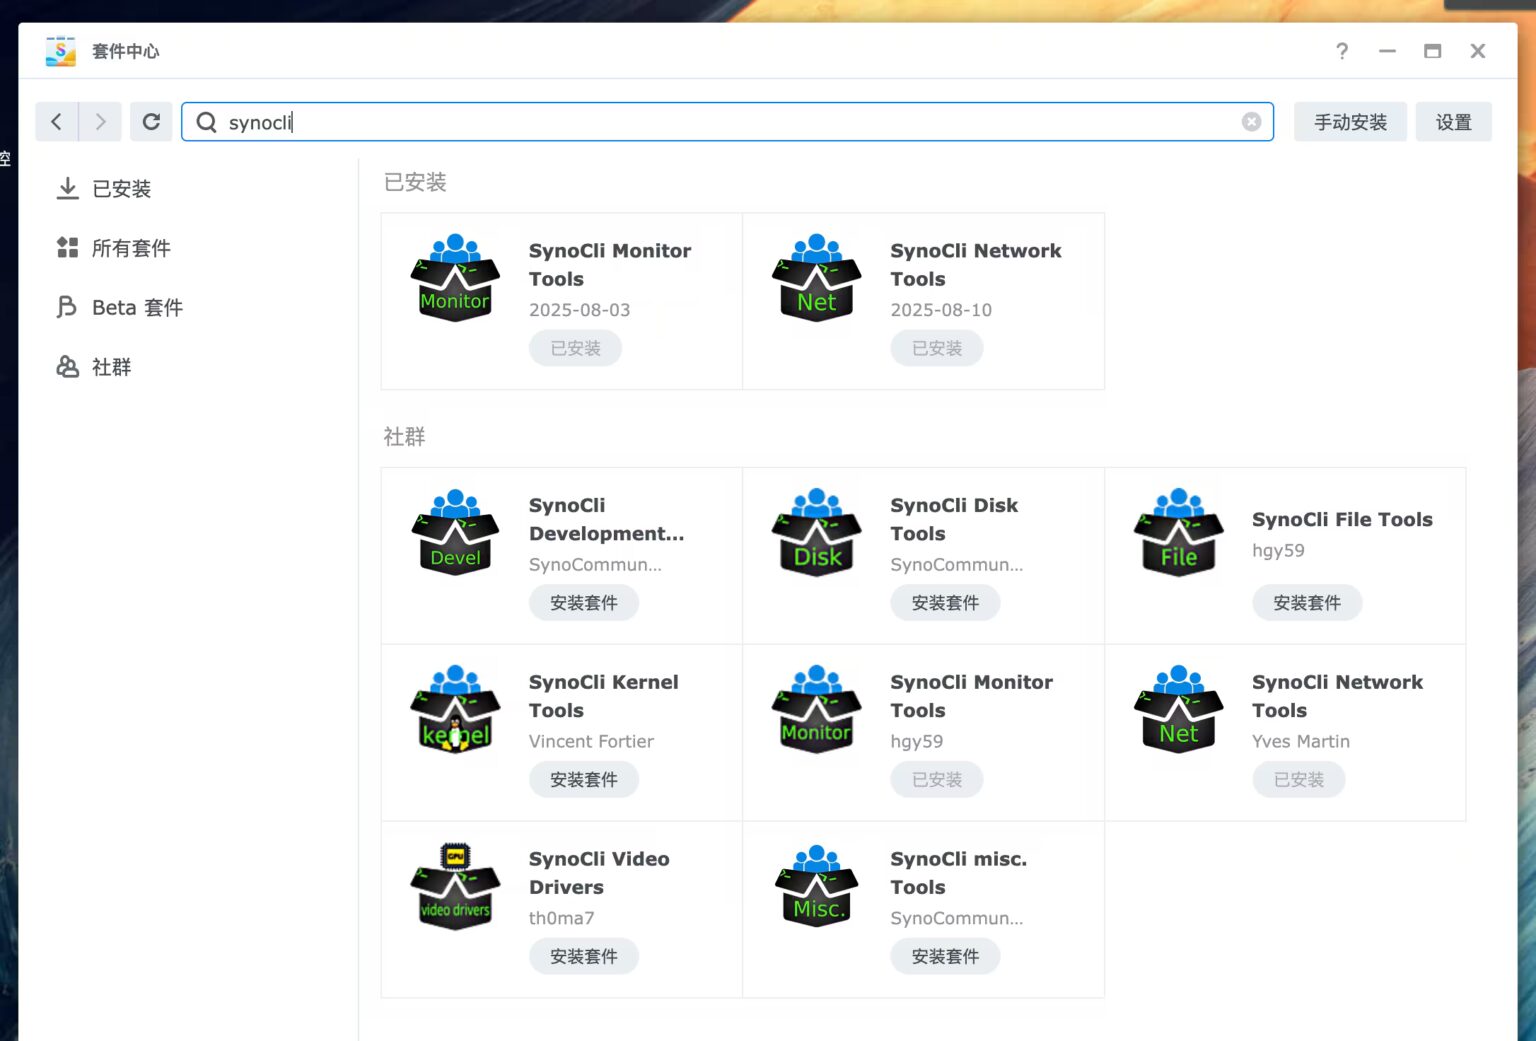Open the community SynoCli Monitor Tools icon

tap(817, 709)
